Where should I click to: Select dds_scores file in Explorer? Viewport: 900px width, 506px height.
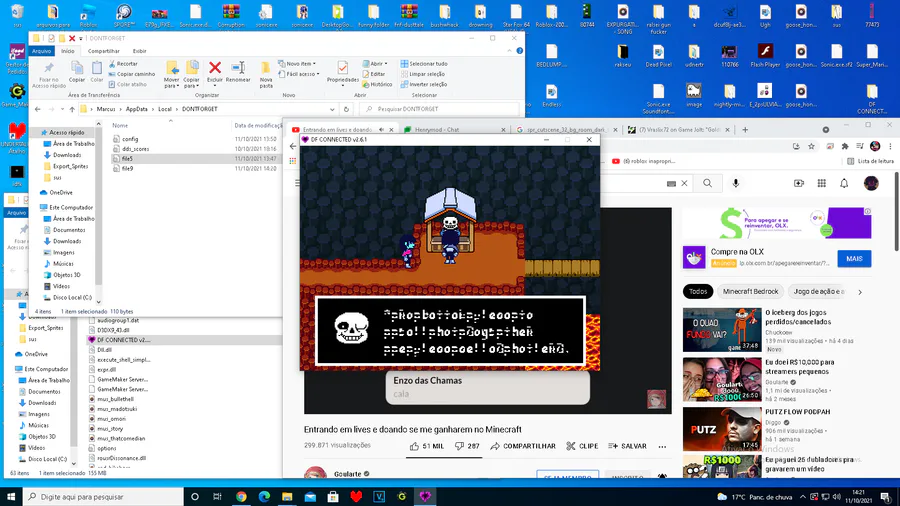pyautogui.click(x=135, y=149)
